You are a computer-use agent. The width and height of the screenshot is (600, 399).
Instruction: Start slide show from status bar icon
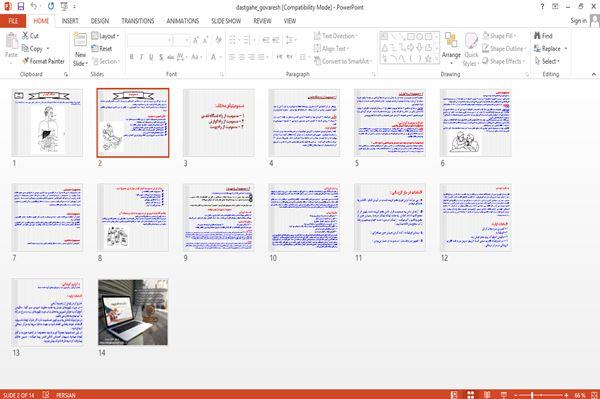click(504, 395)
